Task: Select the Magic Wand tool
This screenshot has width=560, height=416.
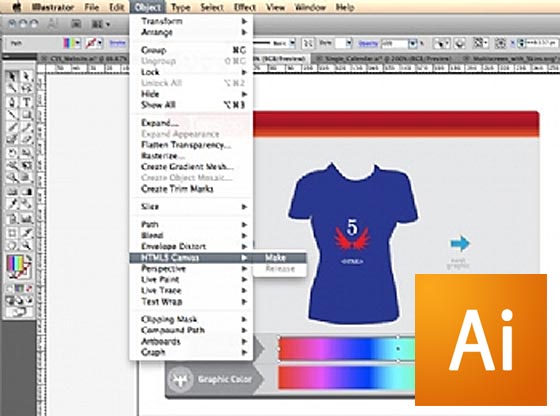Action: [x=12, y=88]
